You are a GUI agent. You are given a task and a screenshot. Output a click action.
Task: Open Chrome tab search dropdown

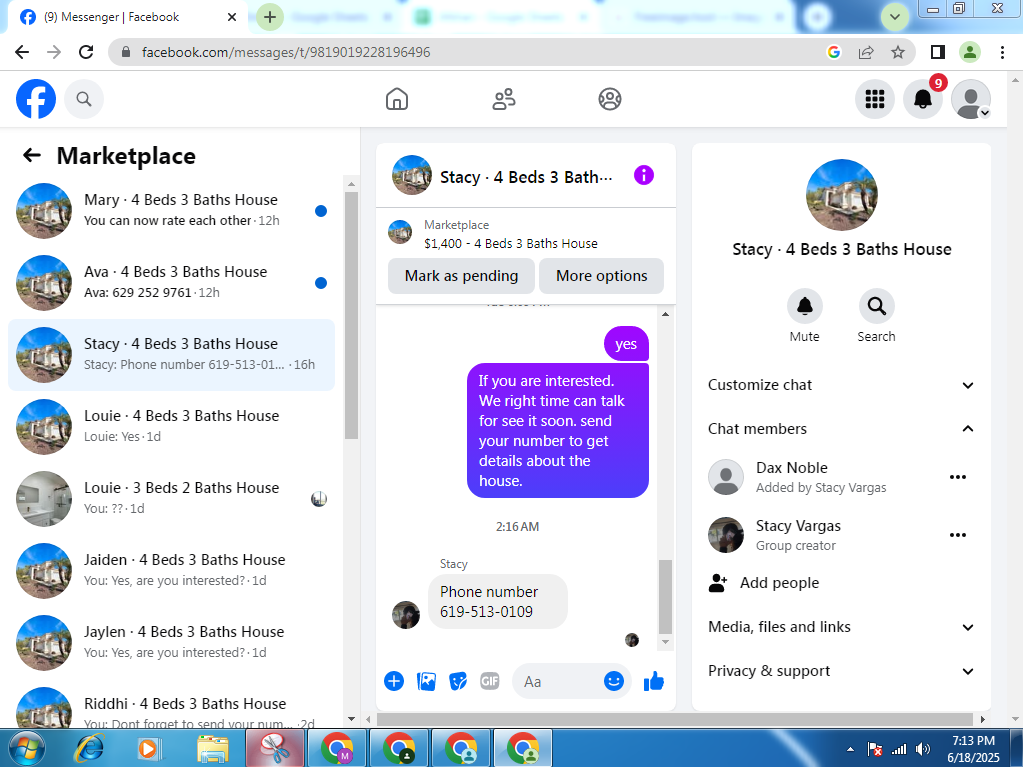[894, 17]
